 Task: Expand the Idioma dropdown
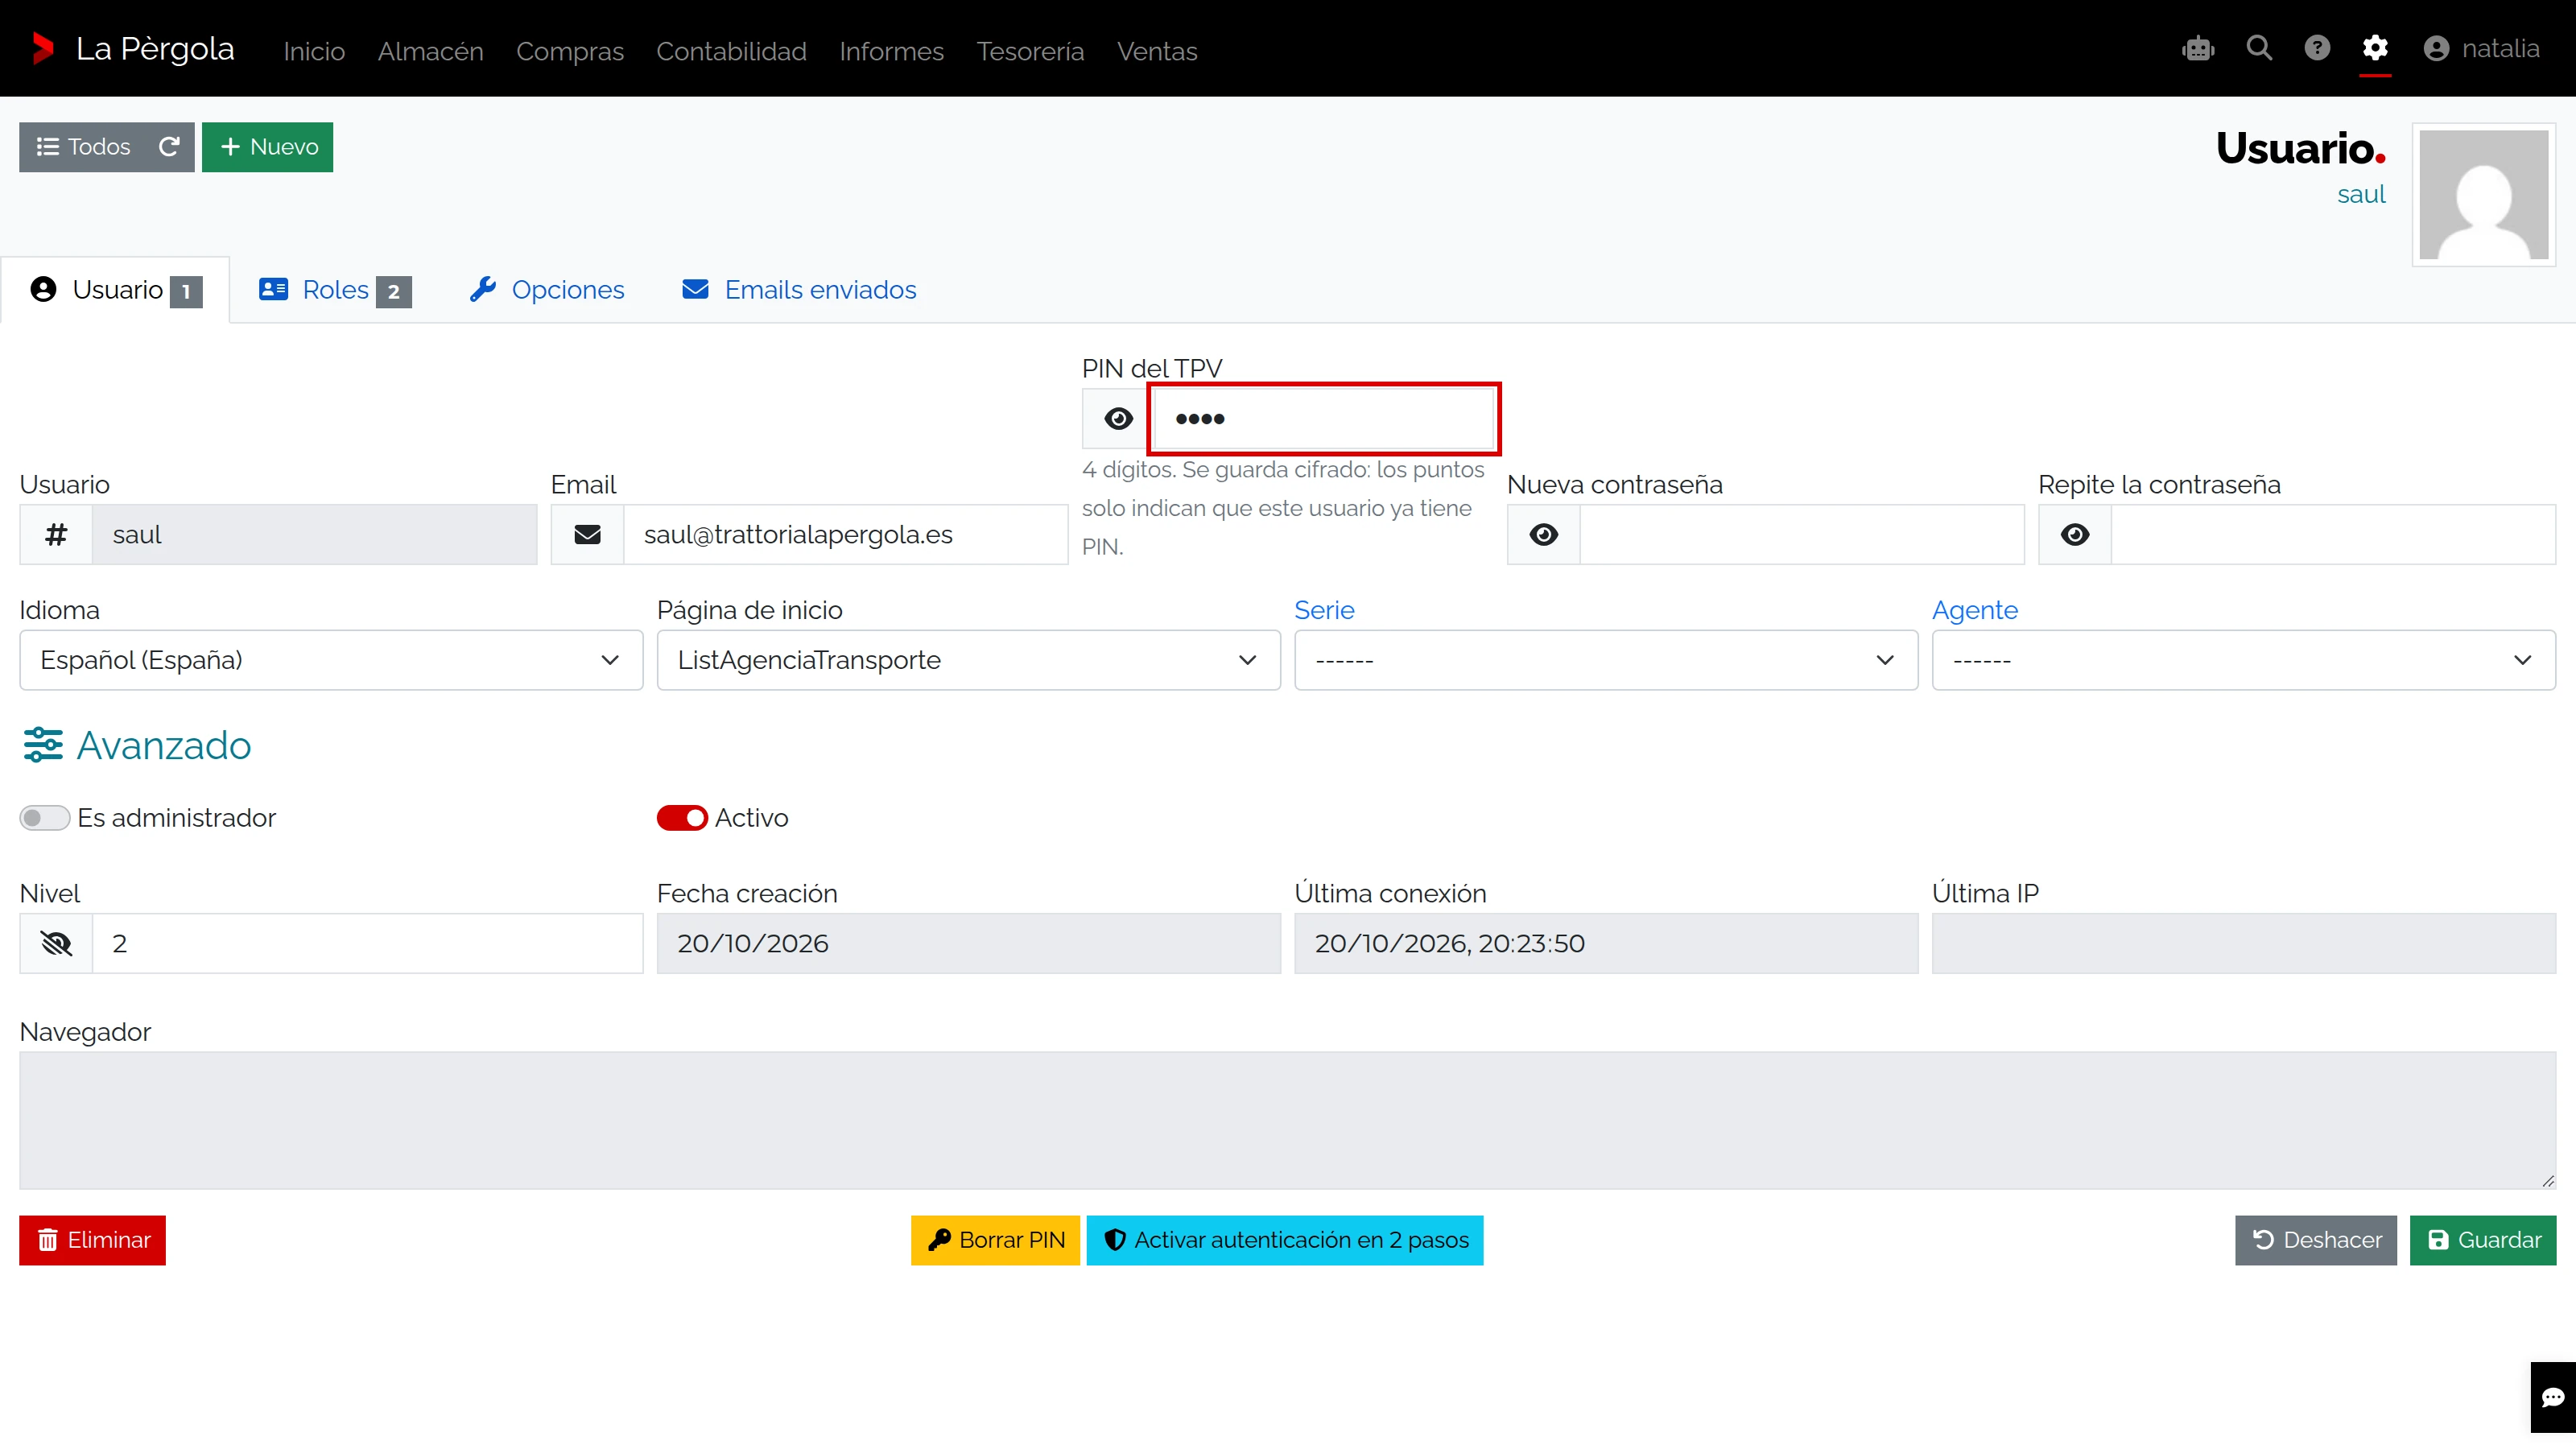click(331, 660)
